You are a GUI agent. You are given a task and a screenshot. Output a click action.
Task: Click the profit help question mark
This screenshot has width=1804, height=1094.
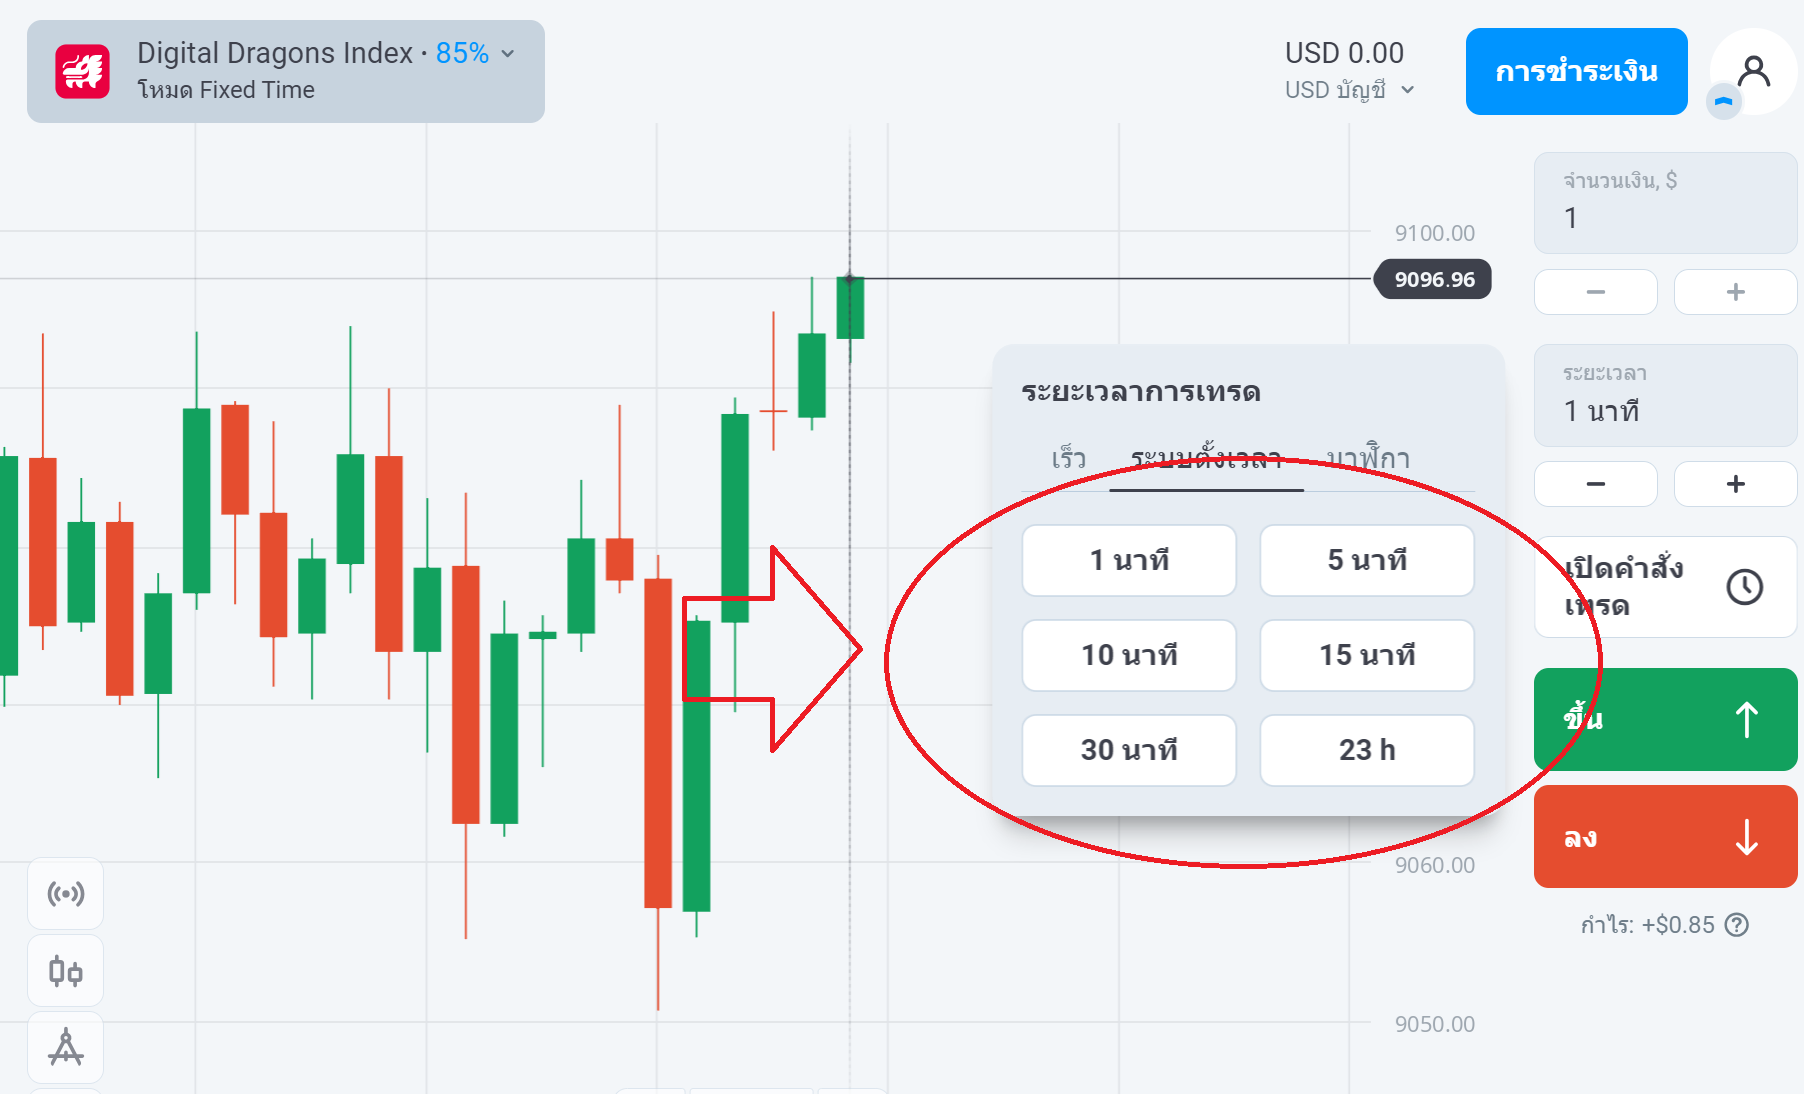(x=1737, y=925)
